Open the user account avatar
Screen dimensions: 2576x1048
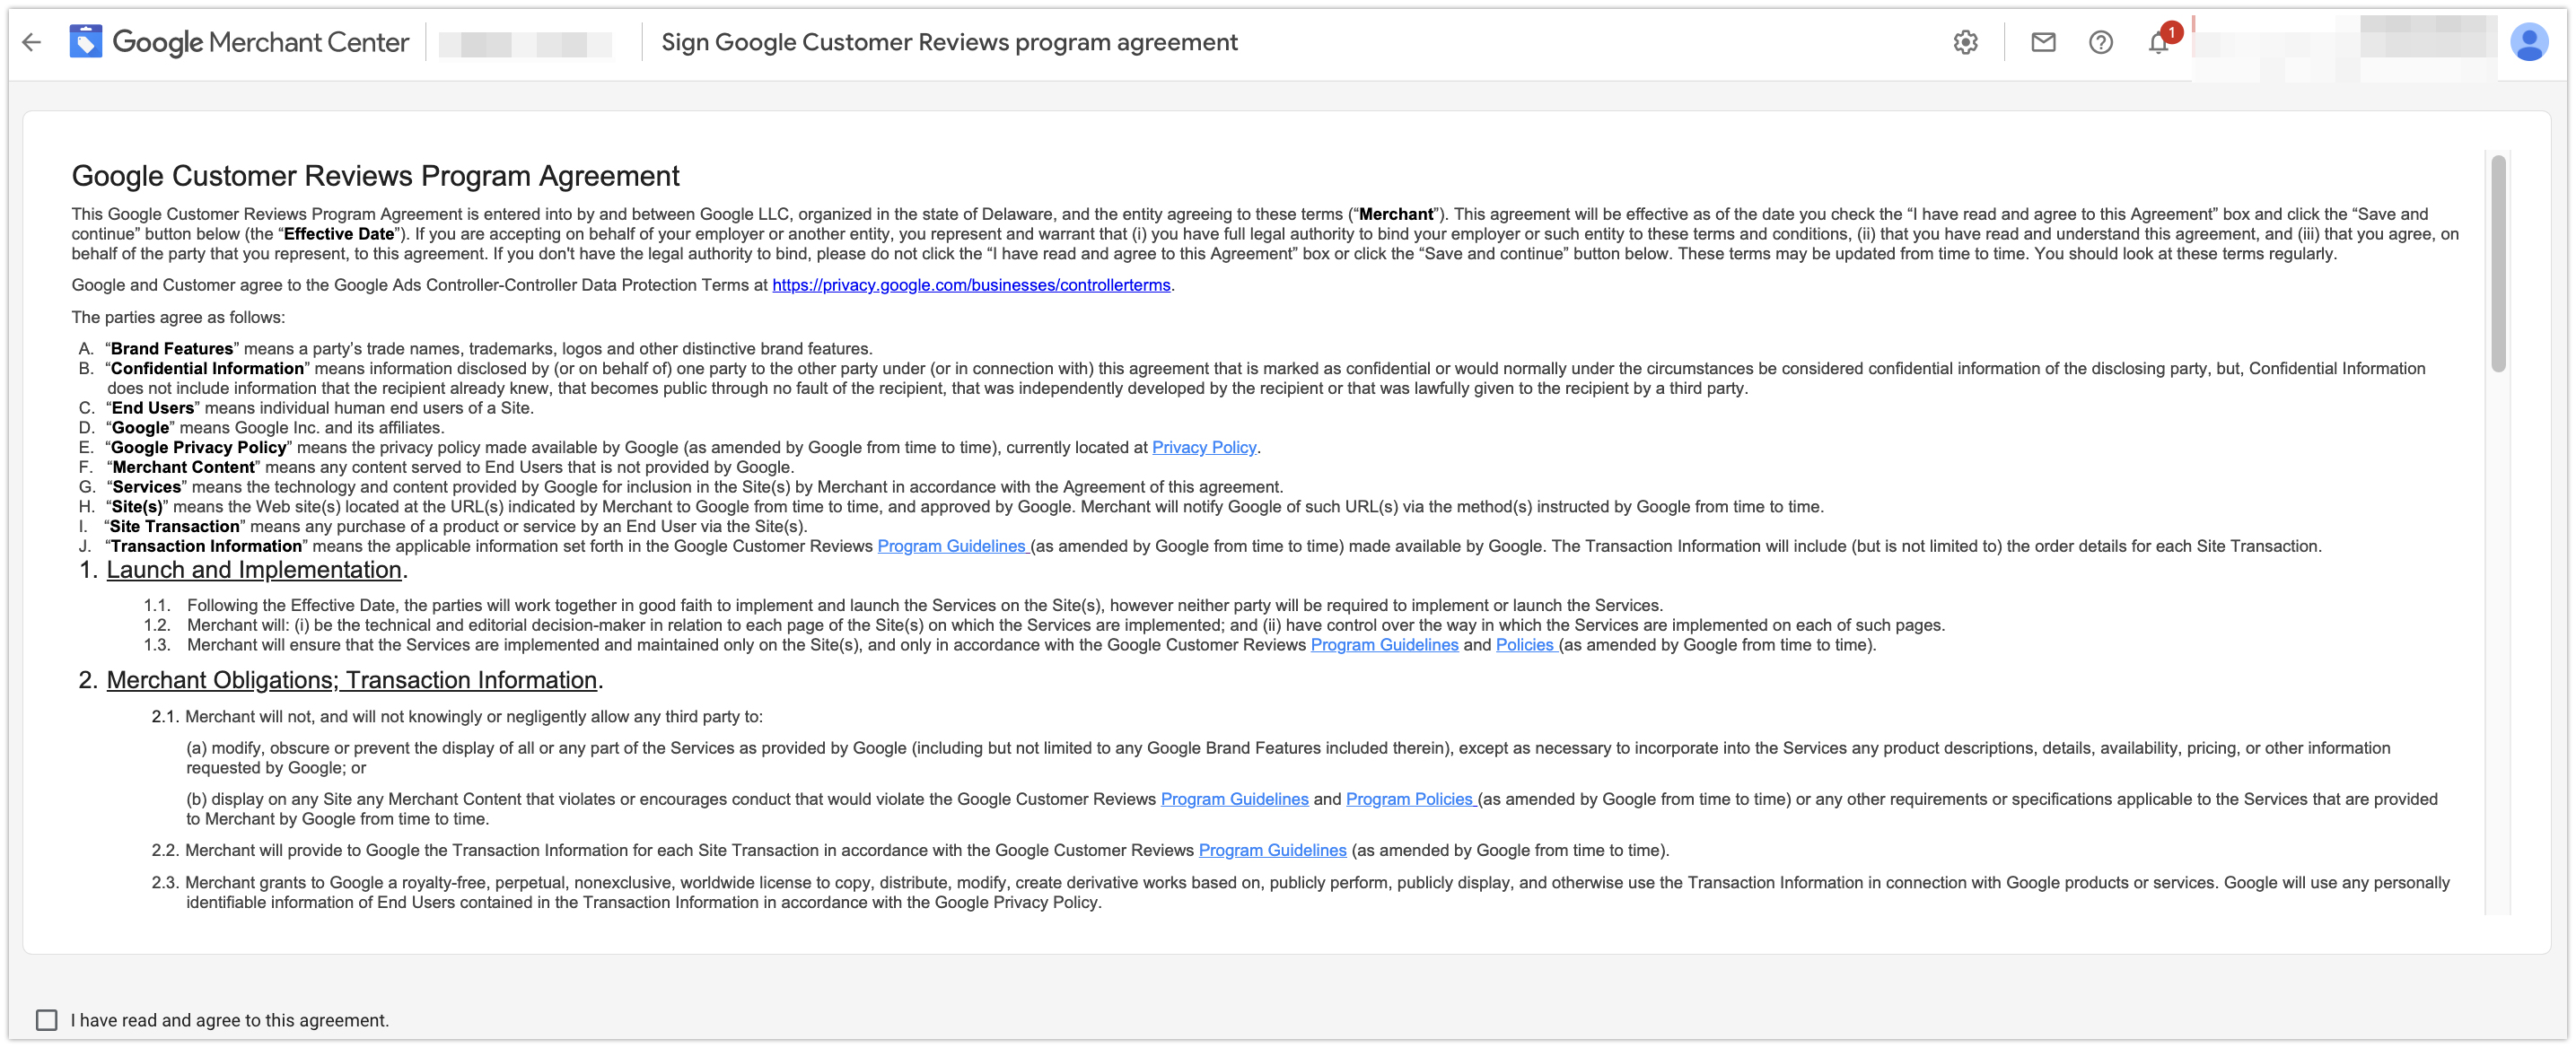coord(2529,42)
